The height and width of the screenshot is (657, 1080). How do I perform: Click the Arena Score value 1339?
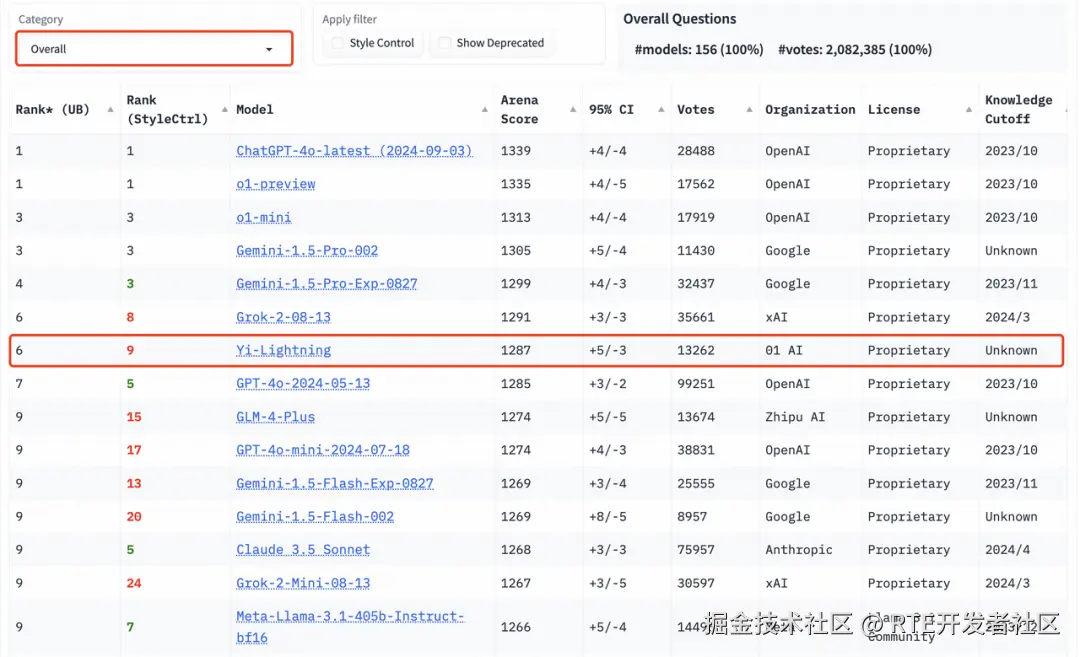point(516,151)
